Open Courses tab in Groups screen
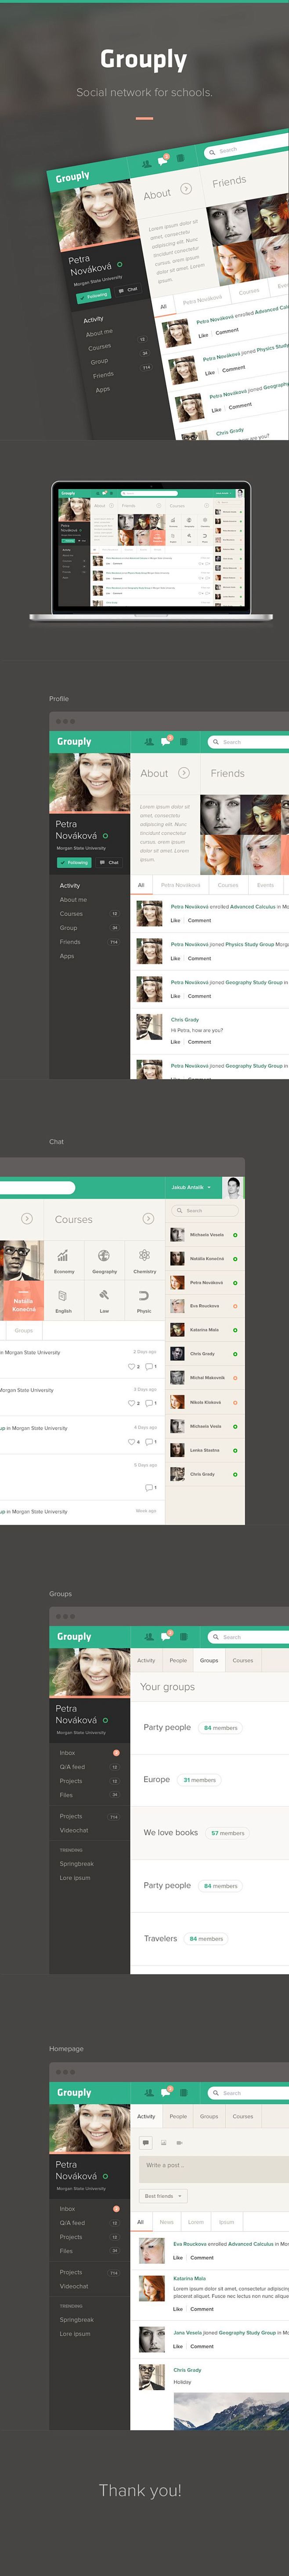Image resolution: width=289 pixels, height=2576 pixels. [243, 1660]
